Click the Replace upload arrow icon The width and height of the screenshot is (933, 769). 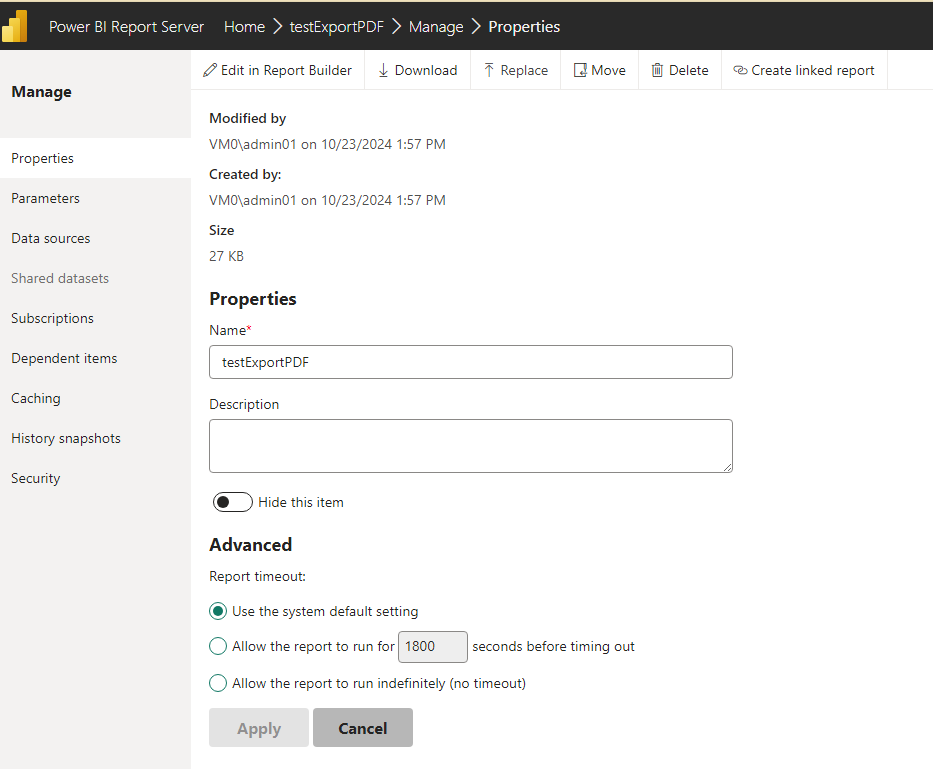click(489, 70)
